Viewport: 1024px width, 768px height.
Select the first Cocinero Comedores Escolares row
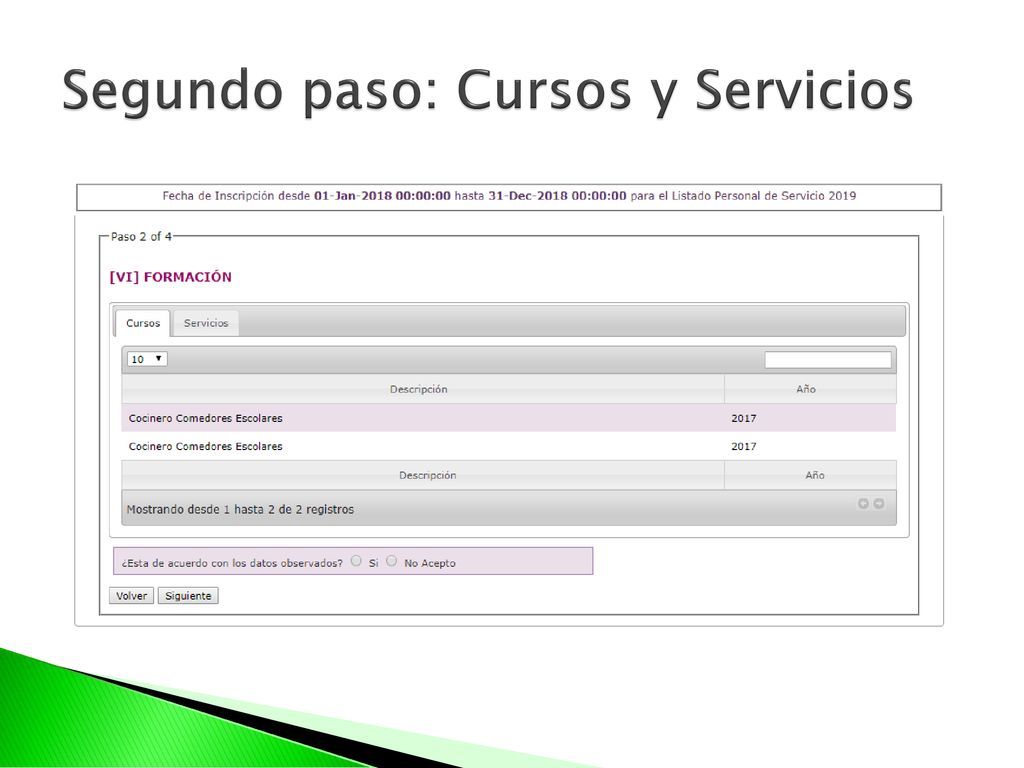(508, 418)
